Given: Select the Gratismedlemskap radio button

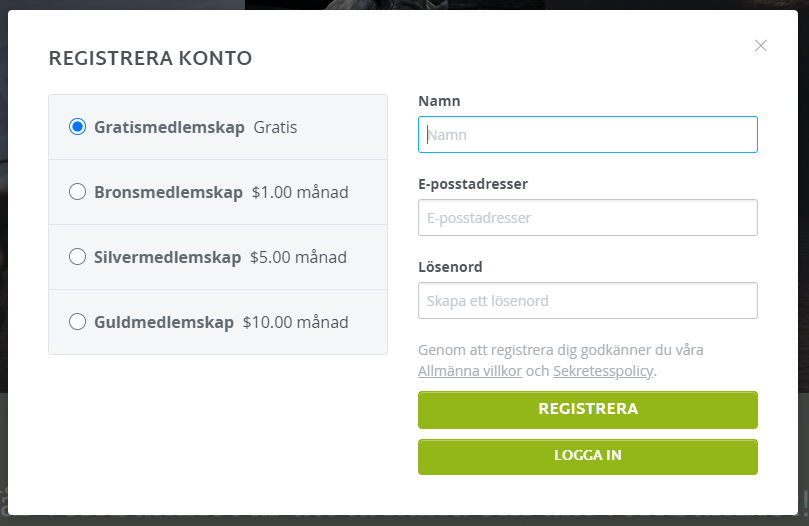Looking at the screenshot, I should [77, 126].
